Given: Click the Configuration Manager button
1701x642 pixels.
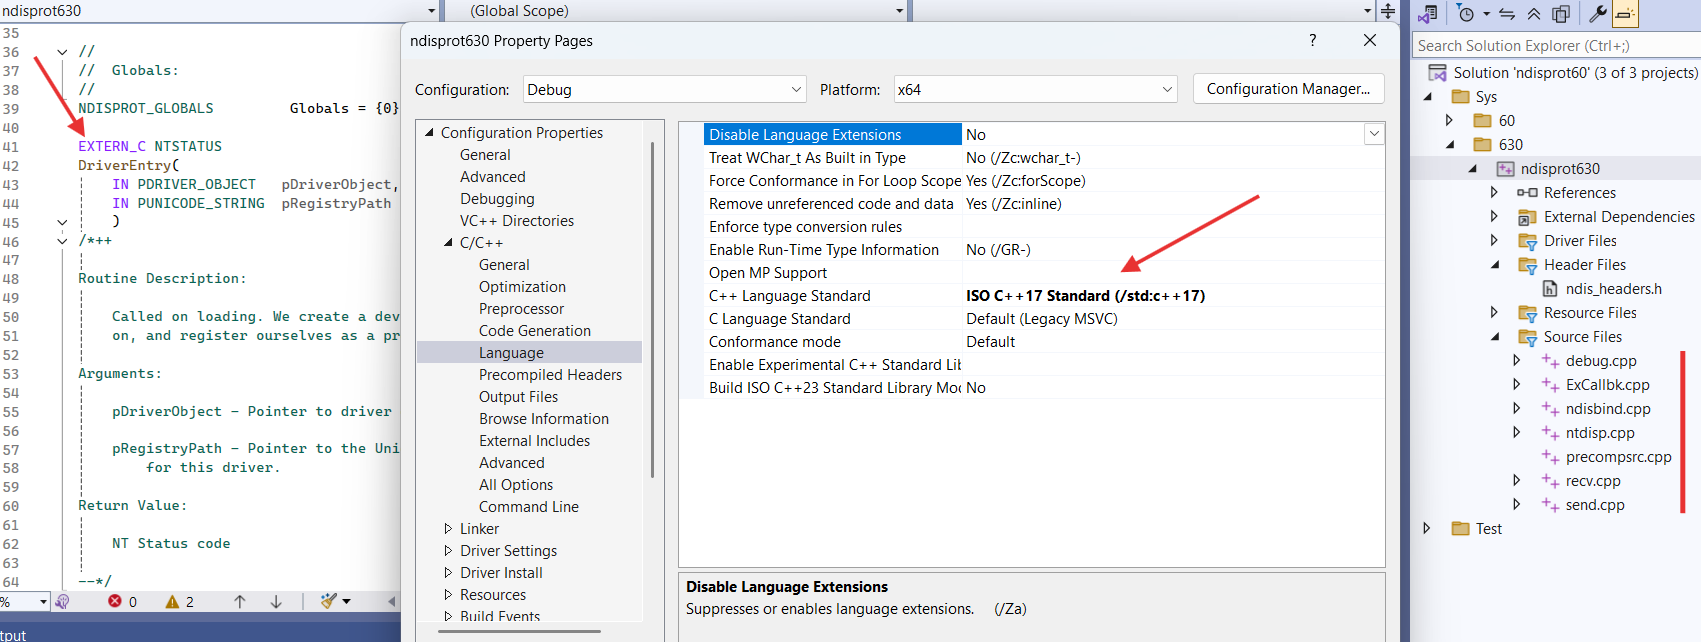Looking at the screenshot, I should [x=1288, y=89].
